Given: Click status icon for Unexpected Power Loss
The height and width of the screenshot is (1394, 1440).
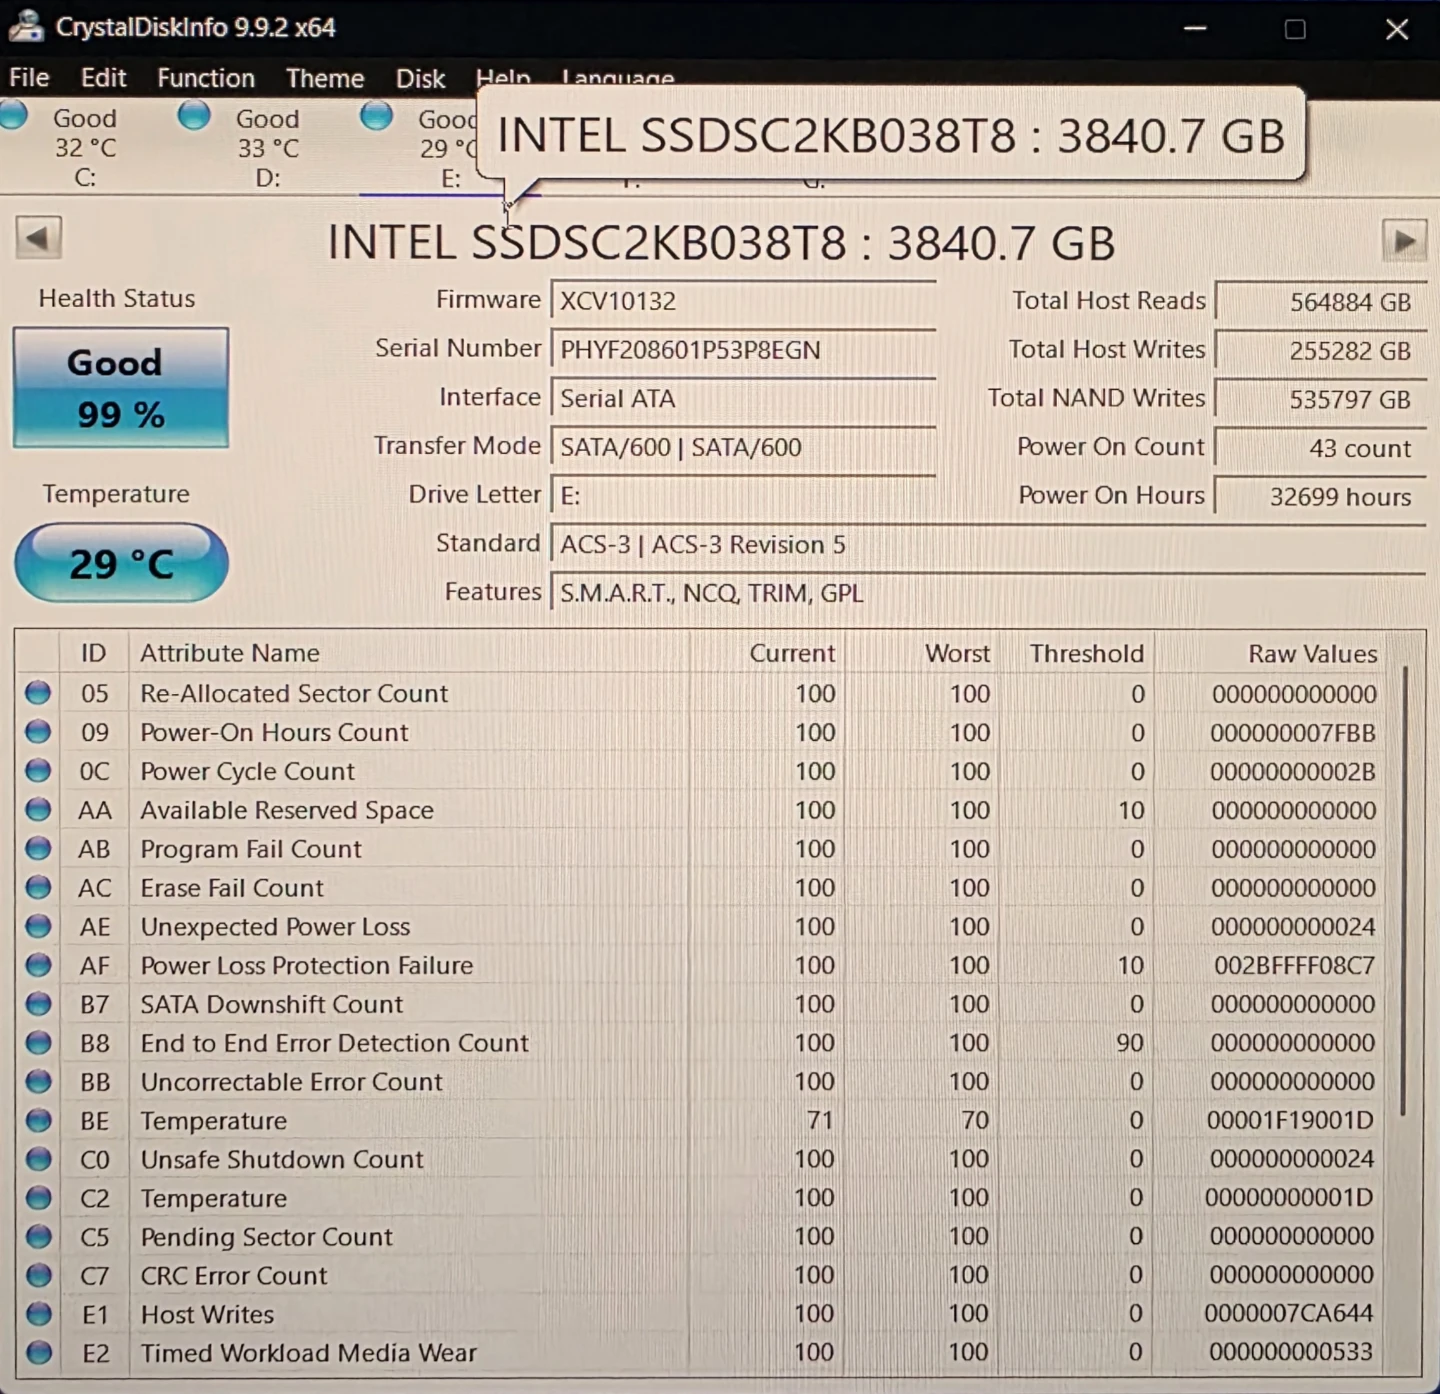Looking at the screenshot, I should (x=38, y=926).
